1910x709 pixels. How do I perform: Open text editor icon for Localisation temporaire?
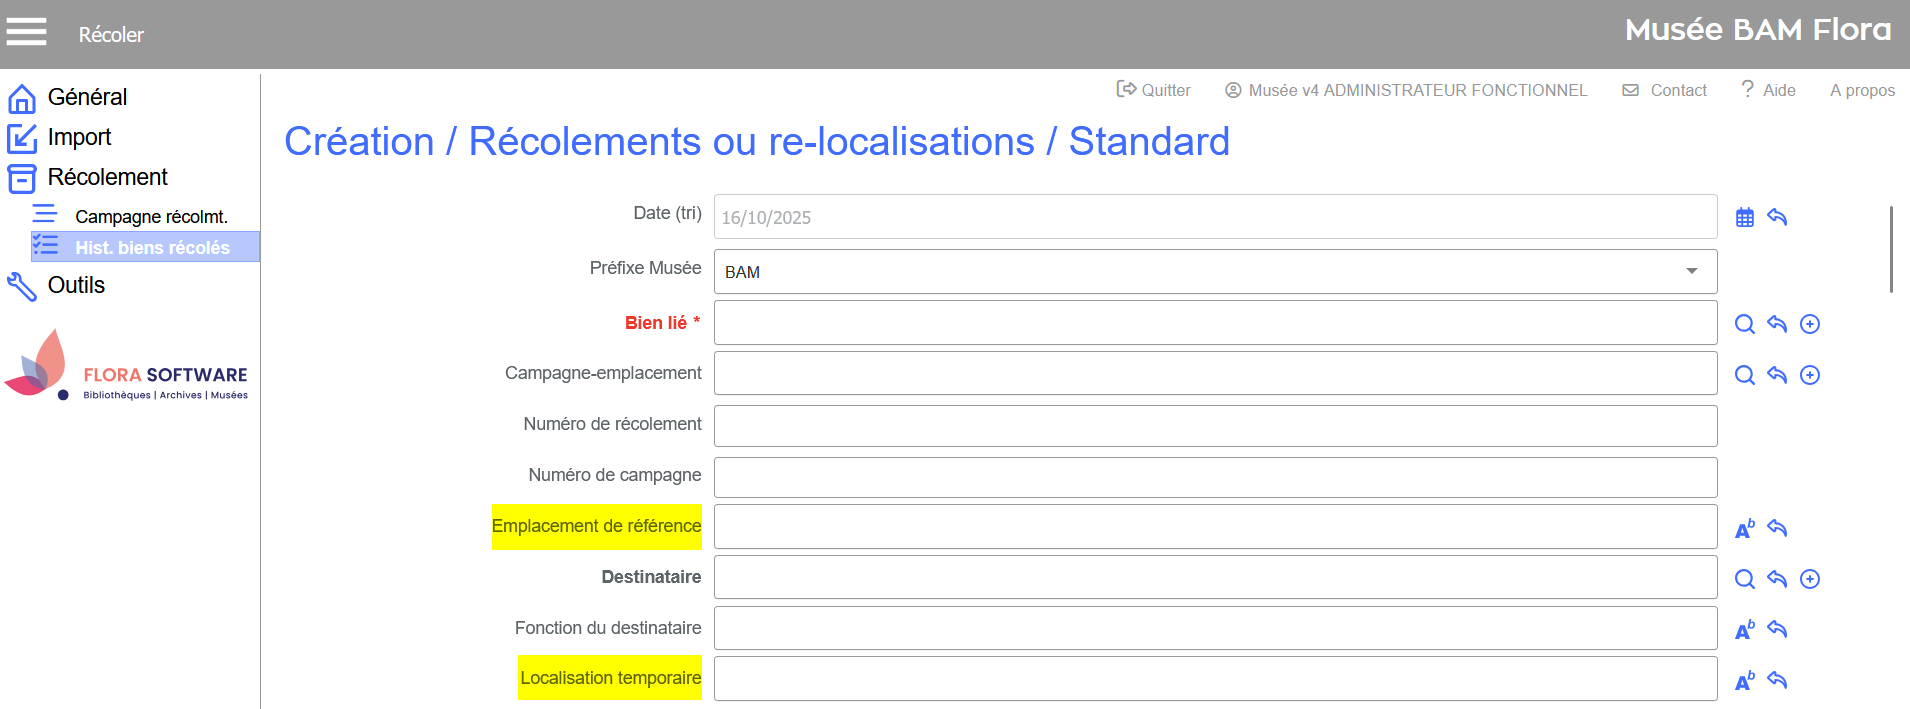click(x=1745, y=681)
